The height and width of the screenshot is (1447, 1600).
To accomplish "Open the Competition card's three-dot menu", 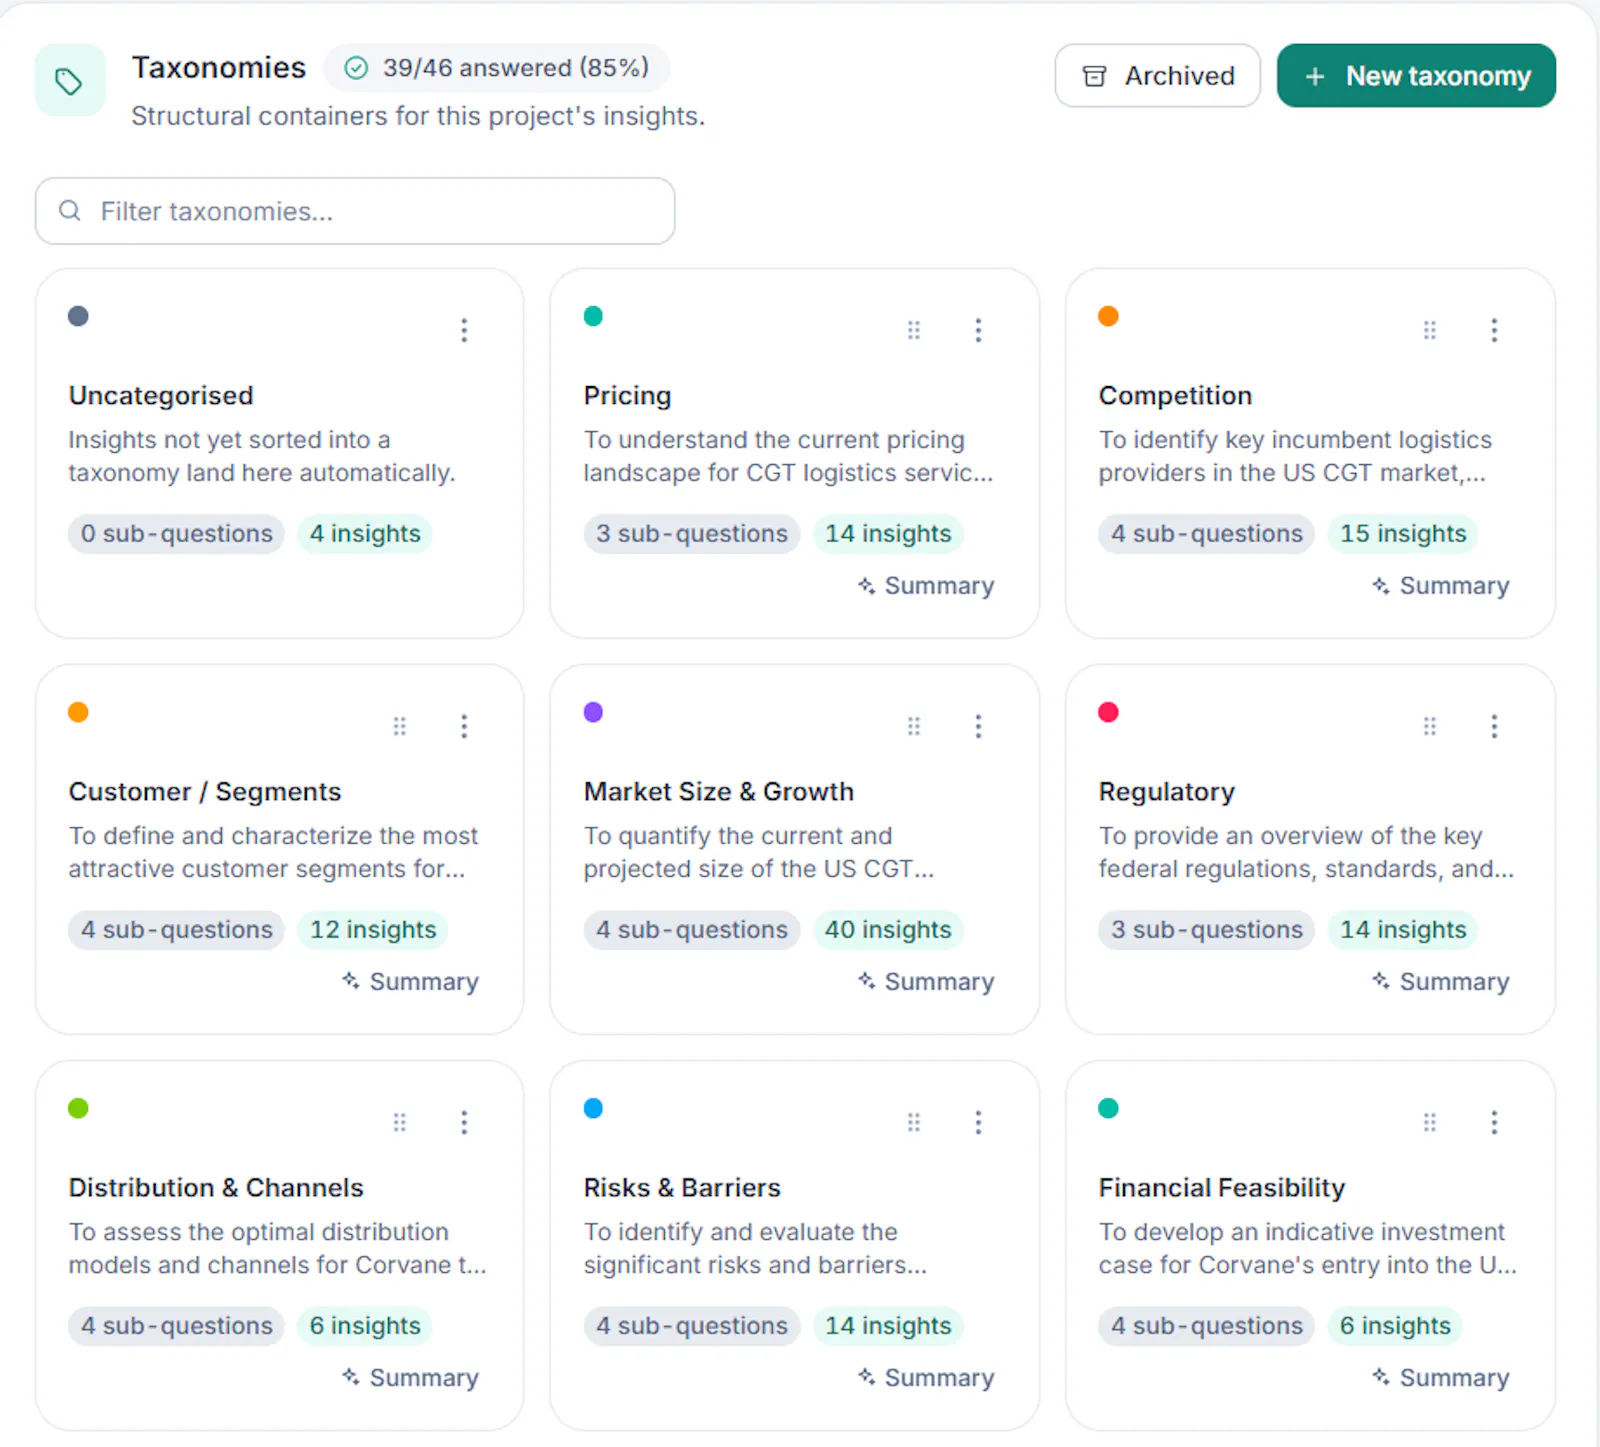I will point(1494,330).
